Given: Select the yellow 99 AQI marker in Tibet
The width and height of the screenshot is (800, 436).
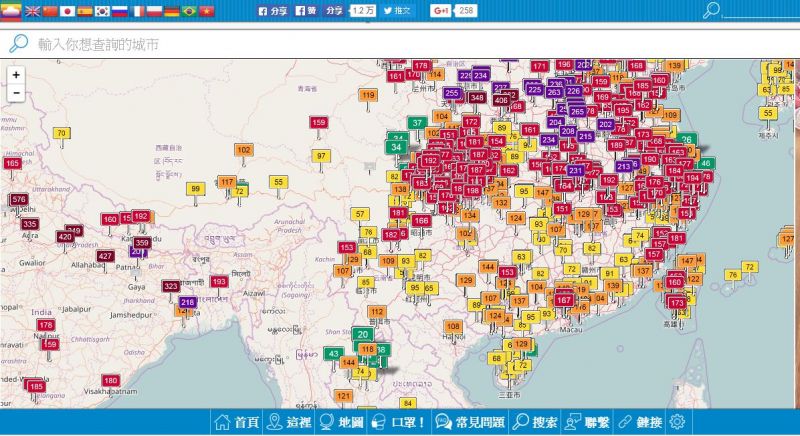Looking at the screenshot, I should 195,189.
